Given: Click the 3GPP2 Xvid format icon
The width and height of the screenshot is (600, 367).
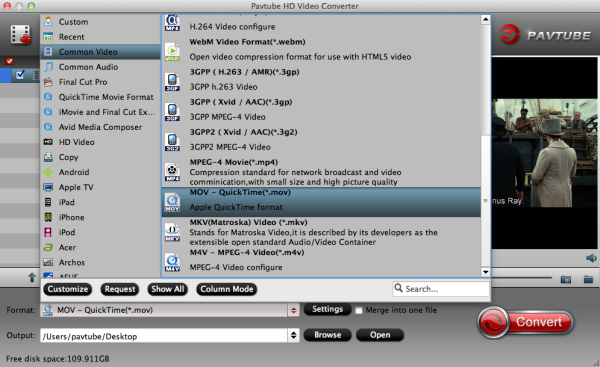Looking at the screenshot, I should [x=172, y=142].
